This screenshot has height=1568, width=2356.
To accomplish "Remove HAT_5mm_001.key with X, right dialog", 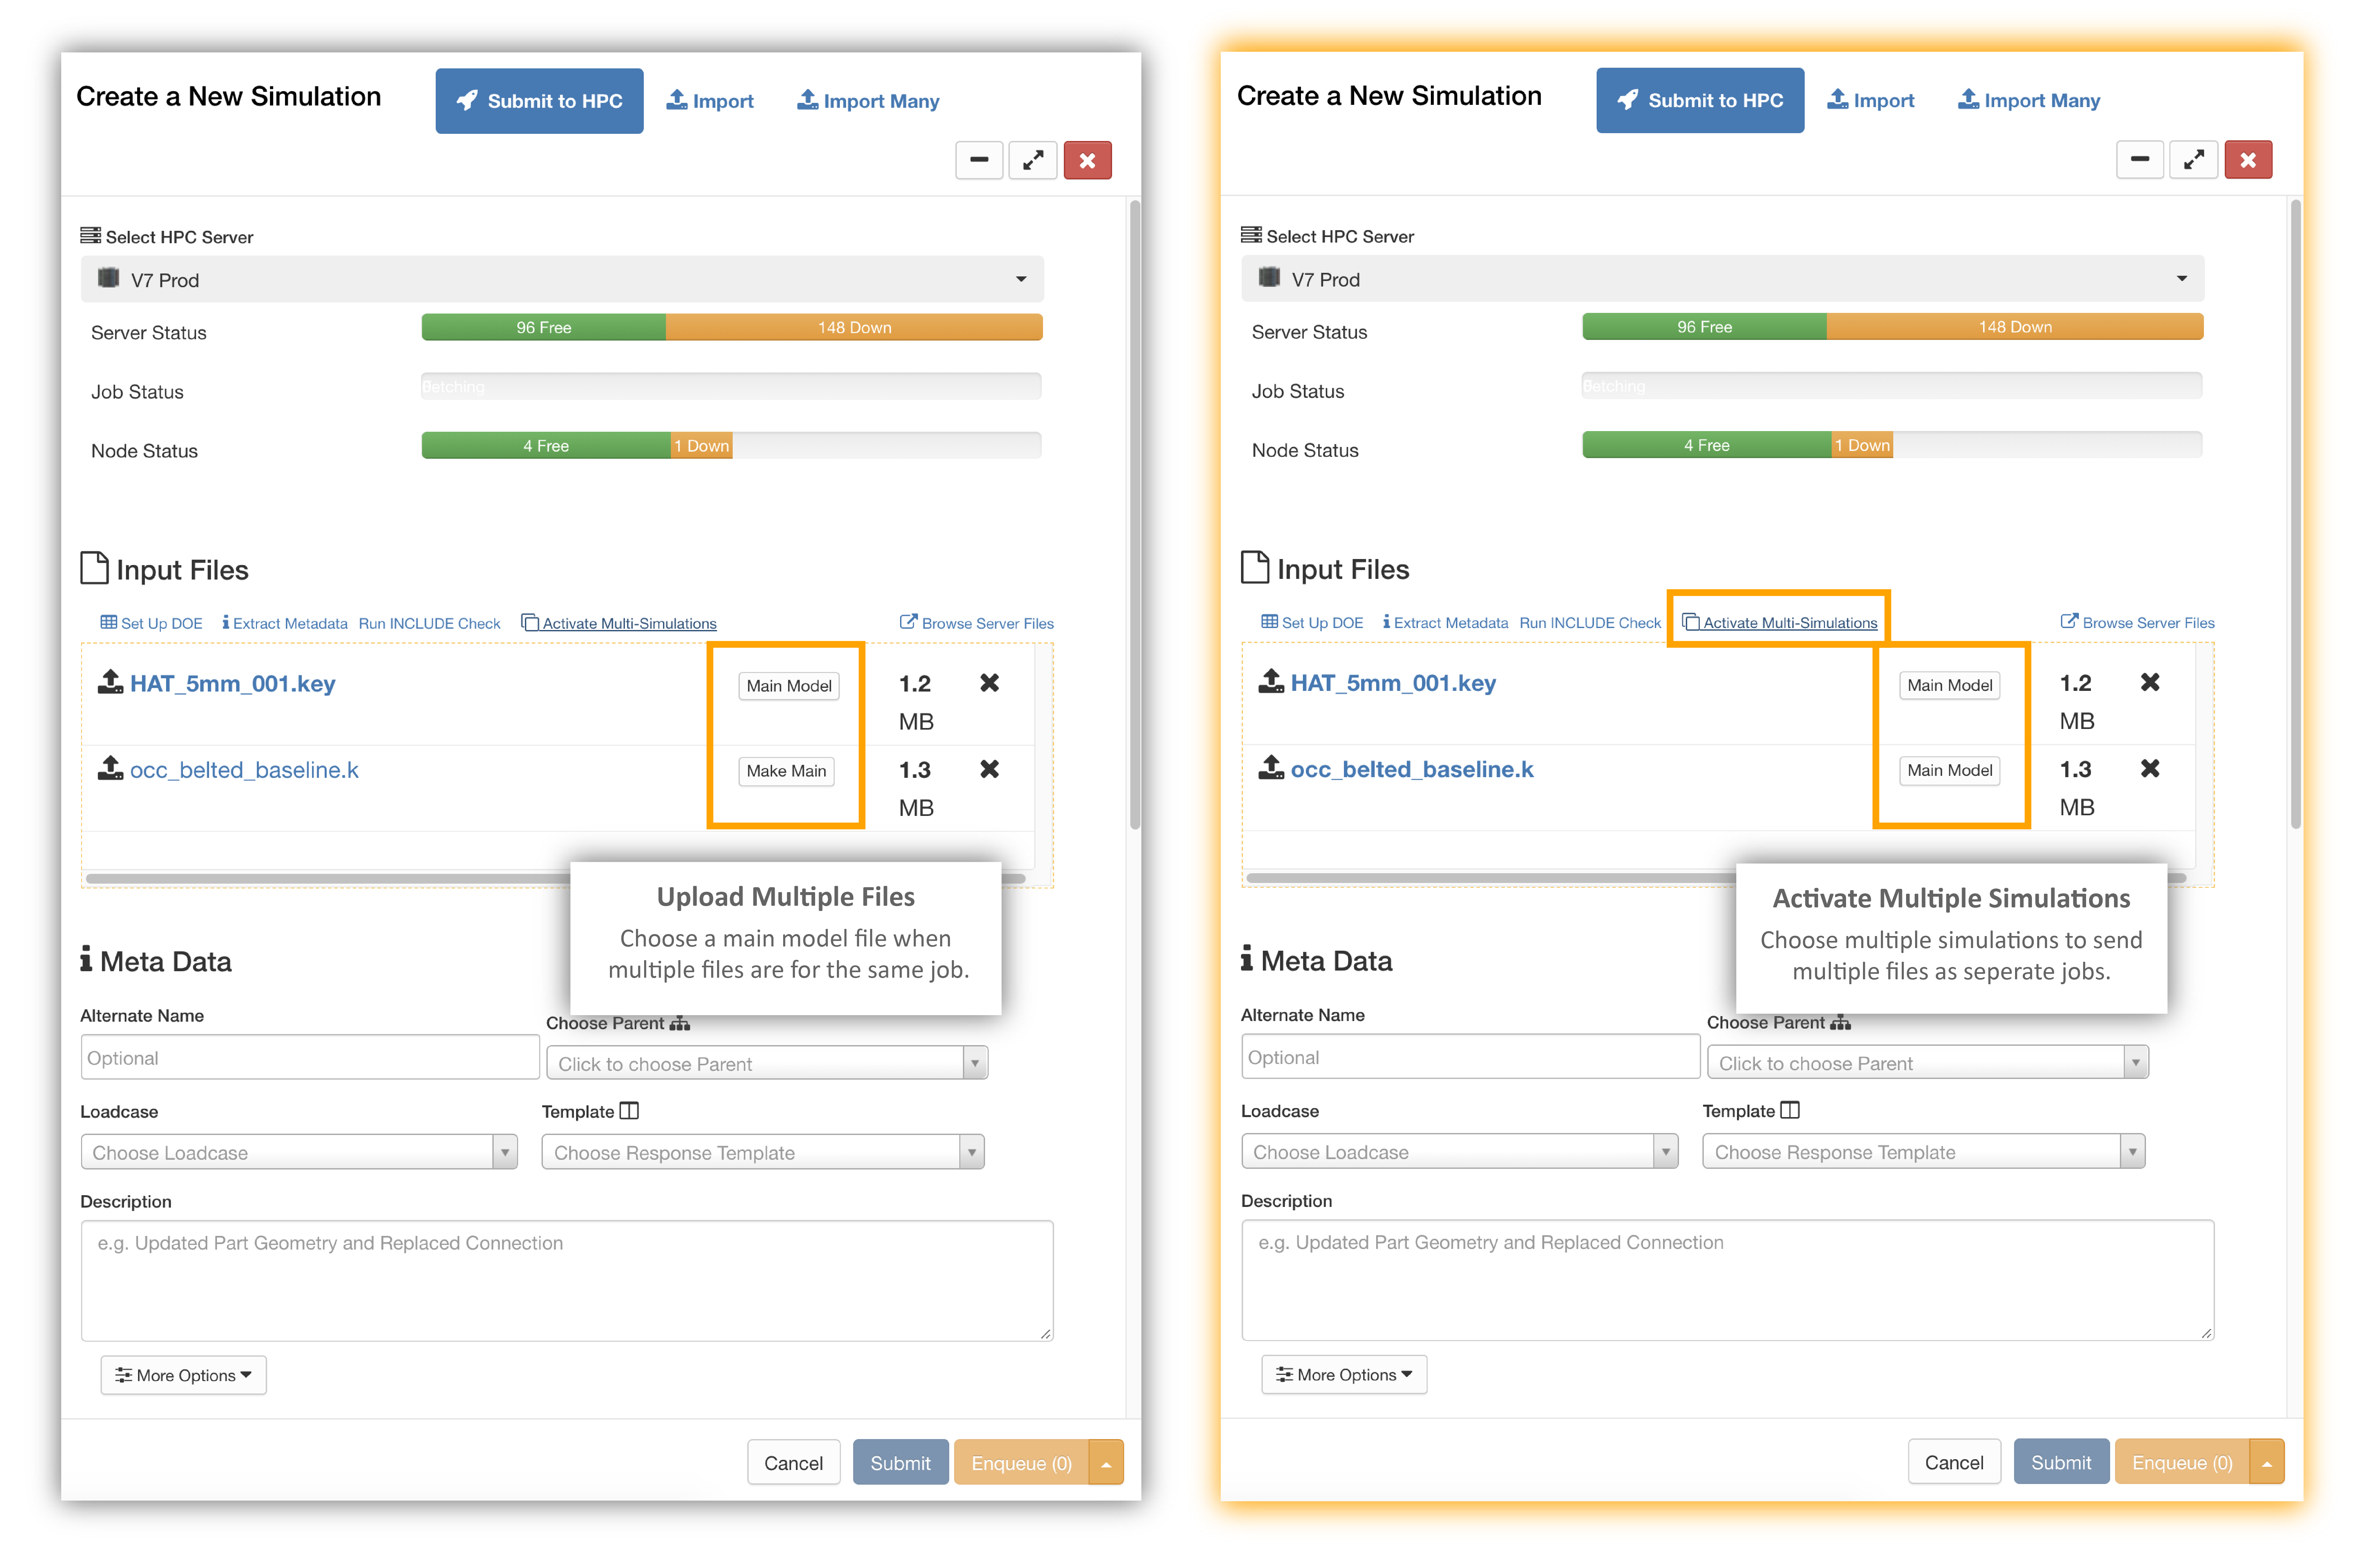I will click(x=2150, y=682).
